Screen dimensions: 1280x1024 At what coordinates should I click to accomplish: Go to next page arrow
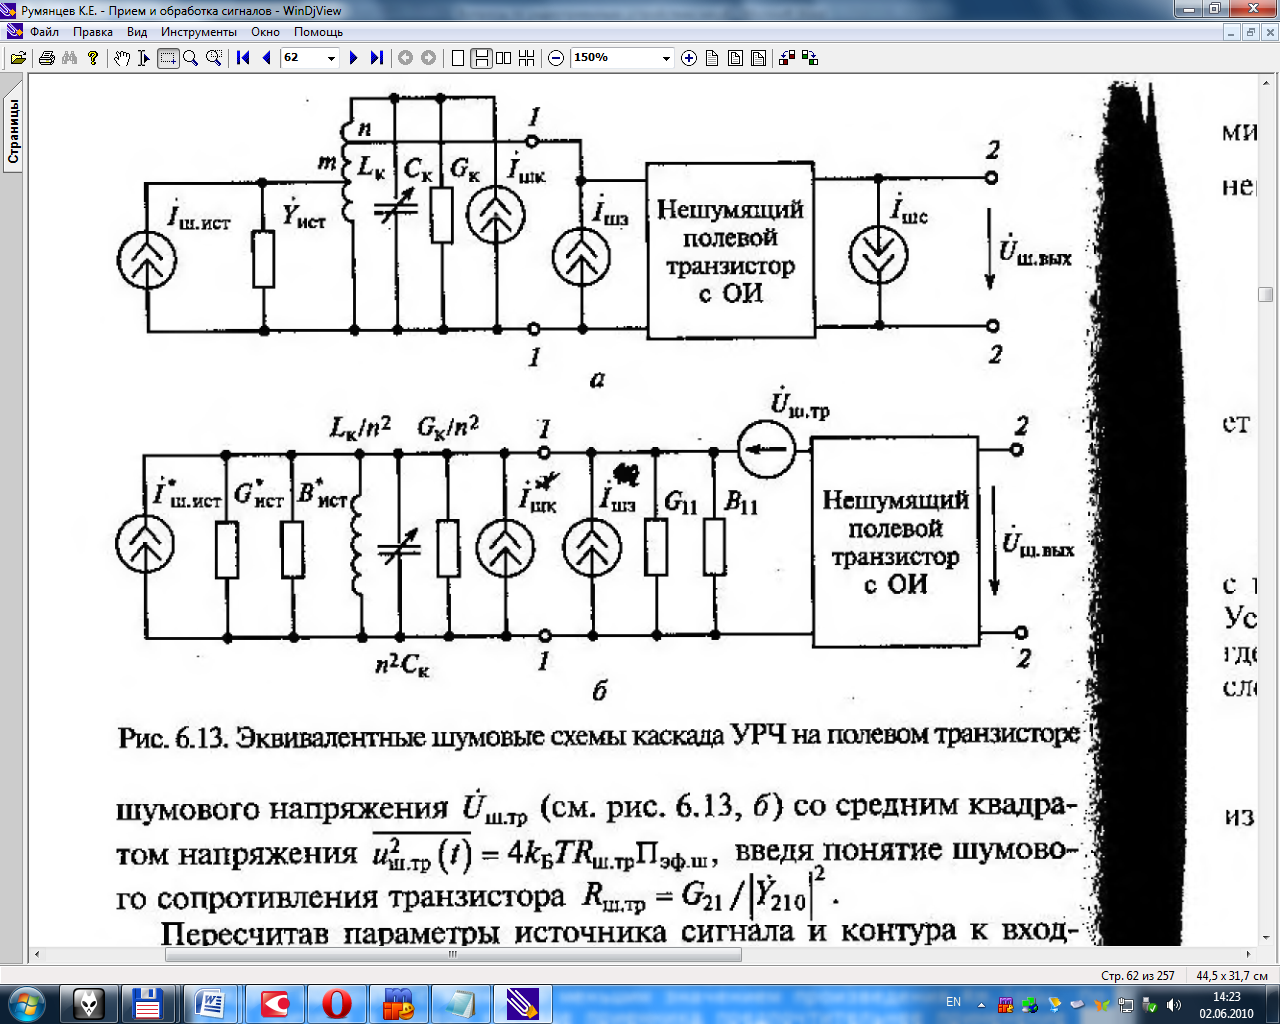click(x=353, y=58)
